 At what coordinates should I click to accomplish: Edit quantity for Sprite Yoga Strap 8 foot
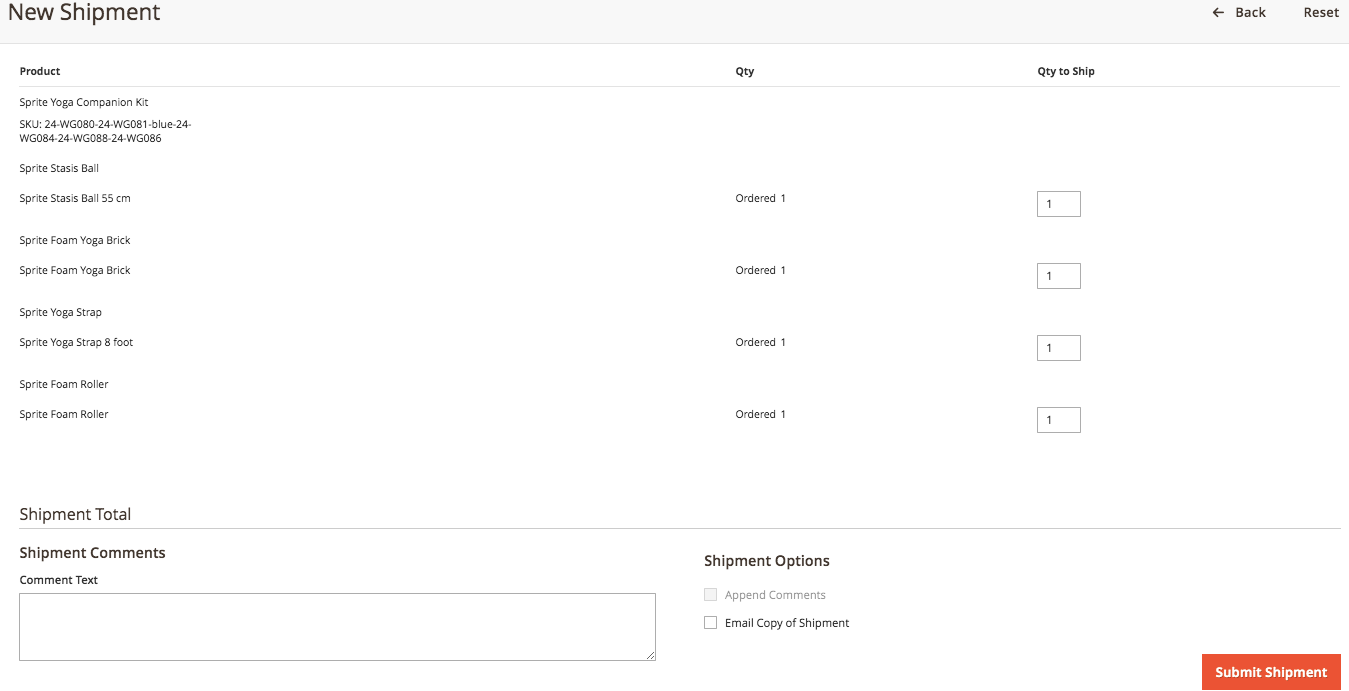click(x=1058, y=347)
